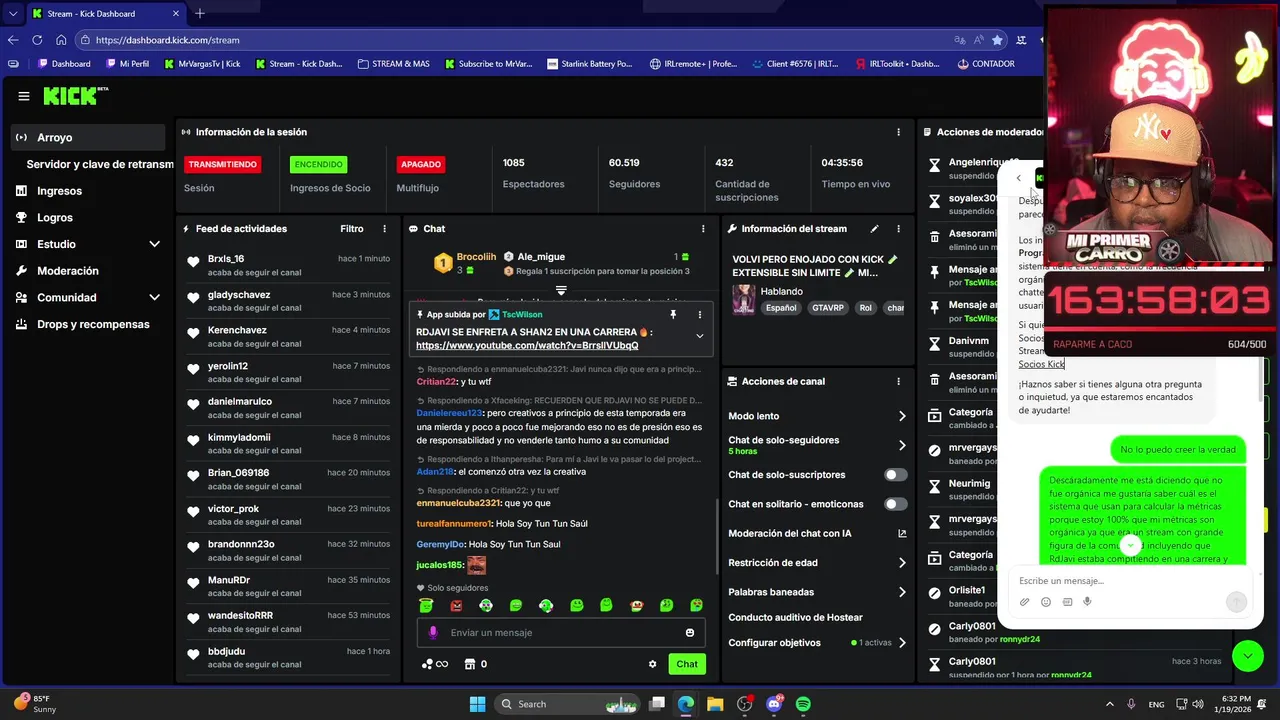Open the Kick hamburger menu

(24, 96)
